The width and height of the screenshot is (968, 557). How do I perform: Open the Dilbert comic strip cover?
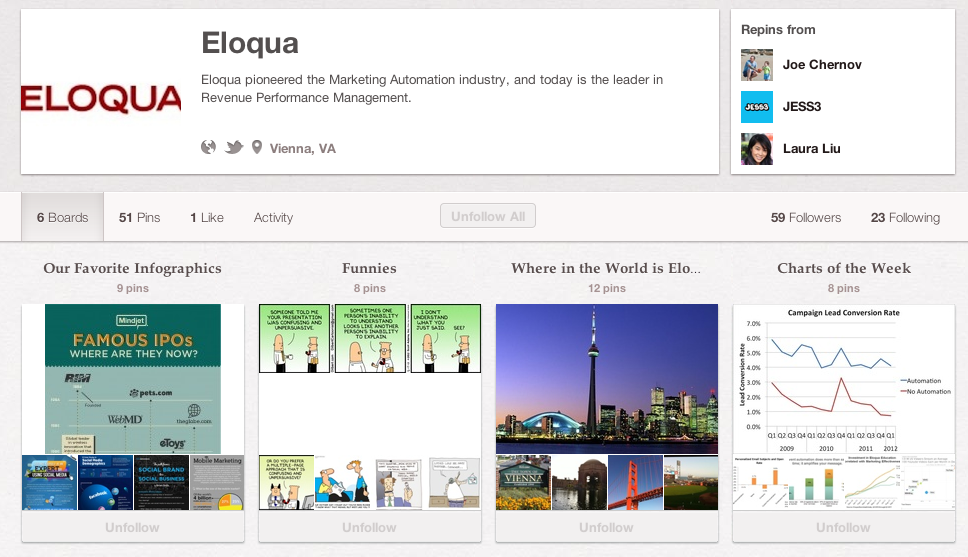(x=370, y=338)
